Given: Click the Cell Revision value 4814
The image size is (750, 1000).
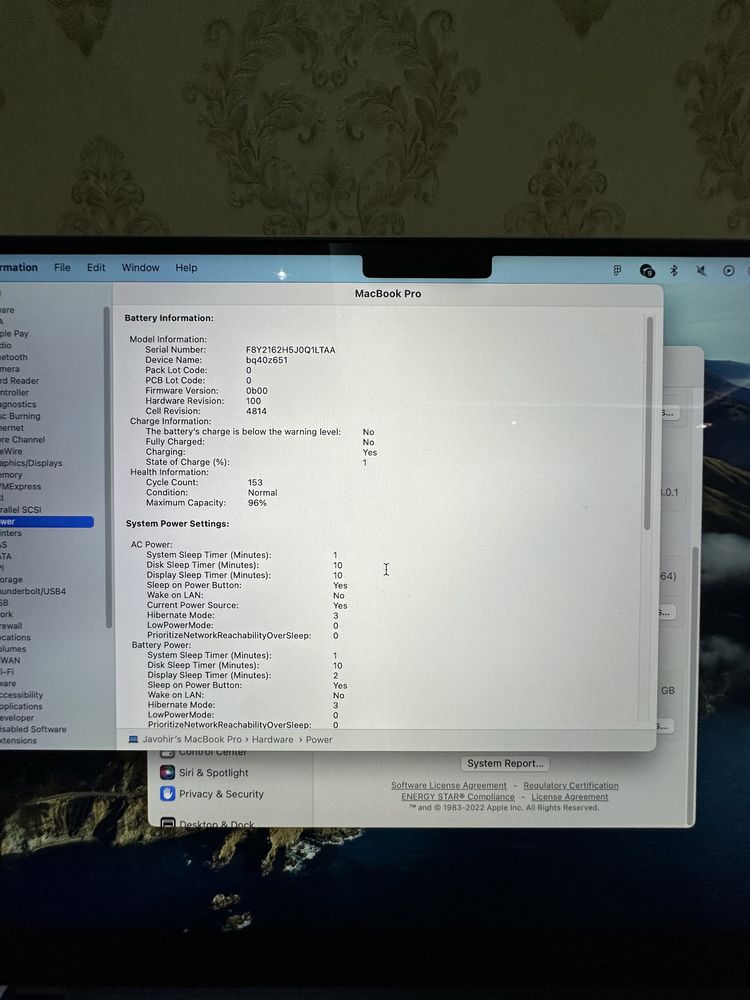Looking at the screenshot, I should point(256,411).
